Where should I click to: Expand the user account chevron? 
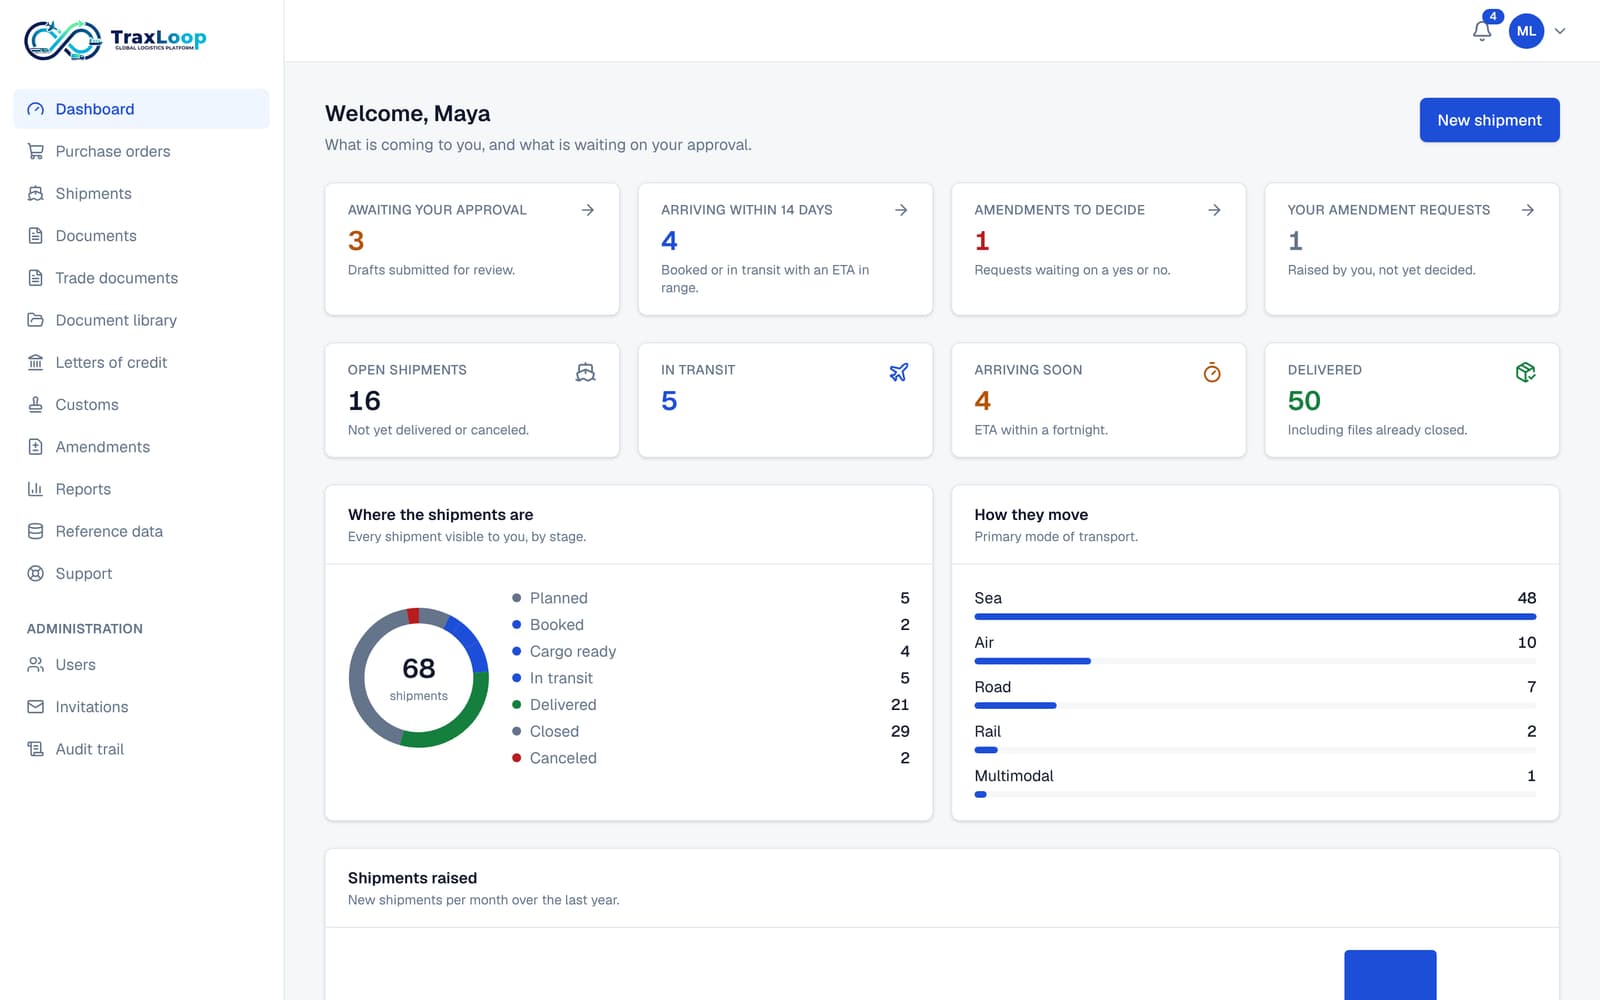[1560, 31]
